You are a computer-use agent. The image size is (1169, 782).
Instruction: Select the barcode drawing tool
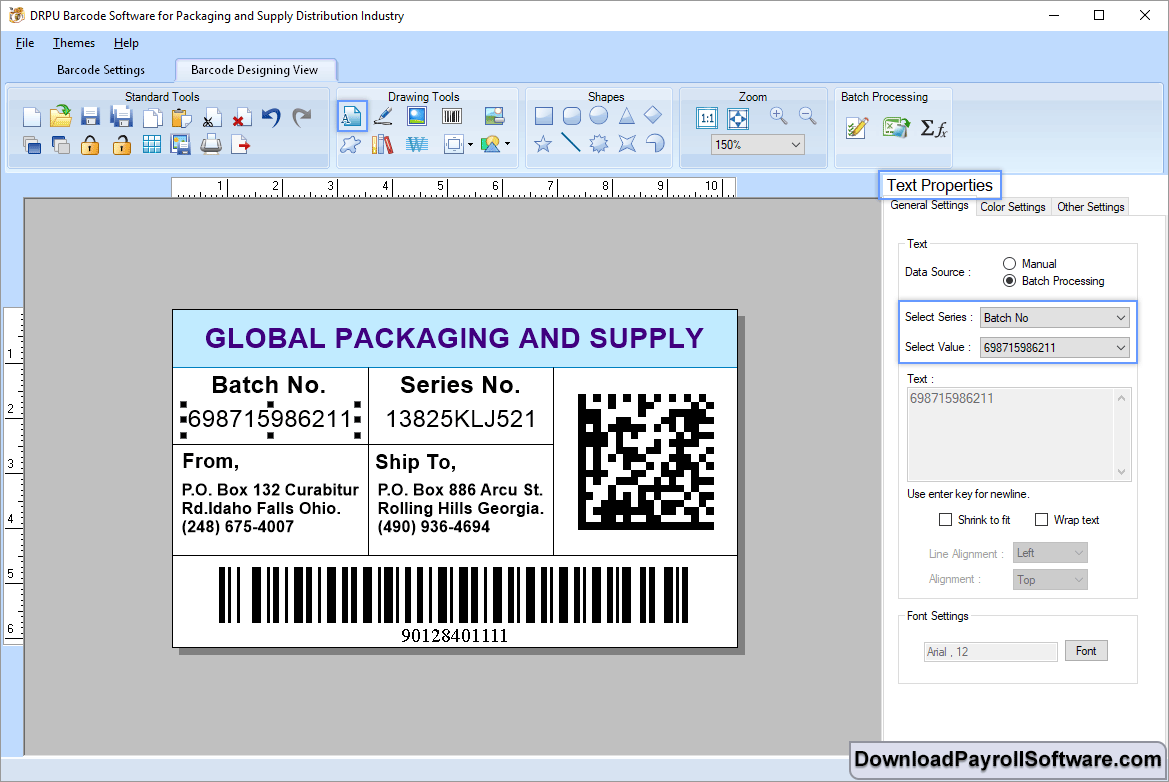click(x=452, y=116)
